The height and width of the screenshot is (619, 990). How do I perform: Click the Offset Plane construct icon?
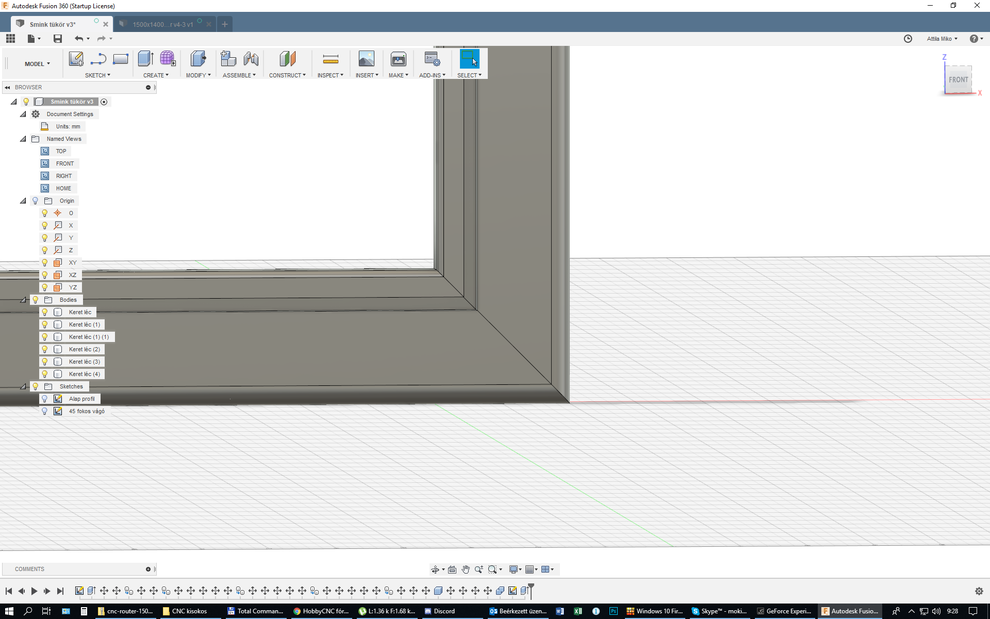coord(288,59)
